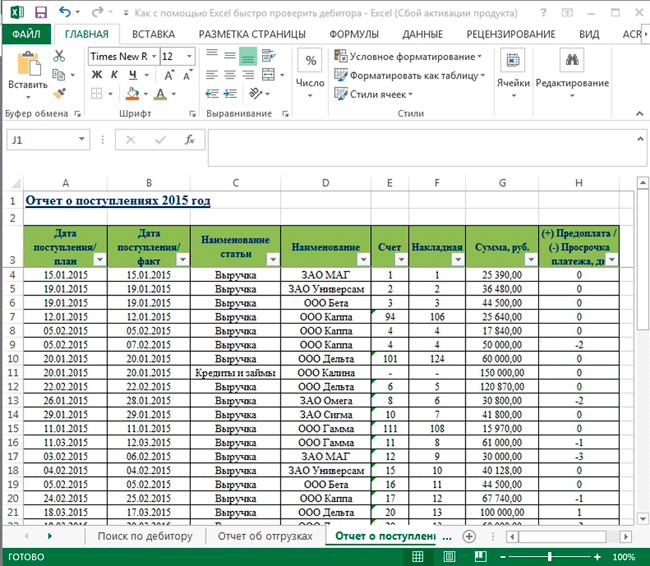Align text to middle vertically

coord(230,56)
